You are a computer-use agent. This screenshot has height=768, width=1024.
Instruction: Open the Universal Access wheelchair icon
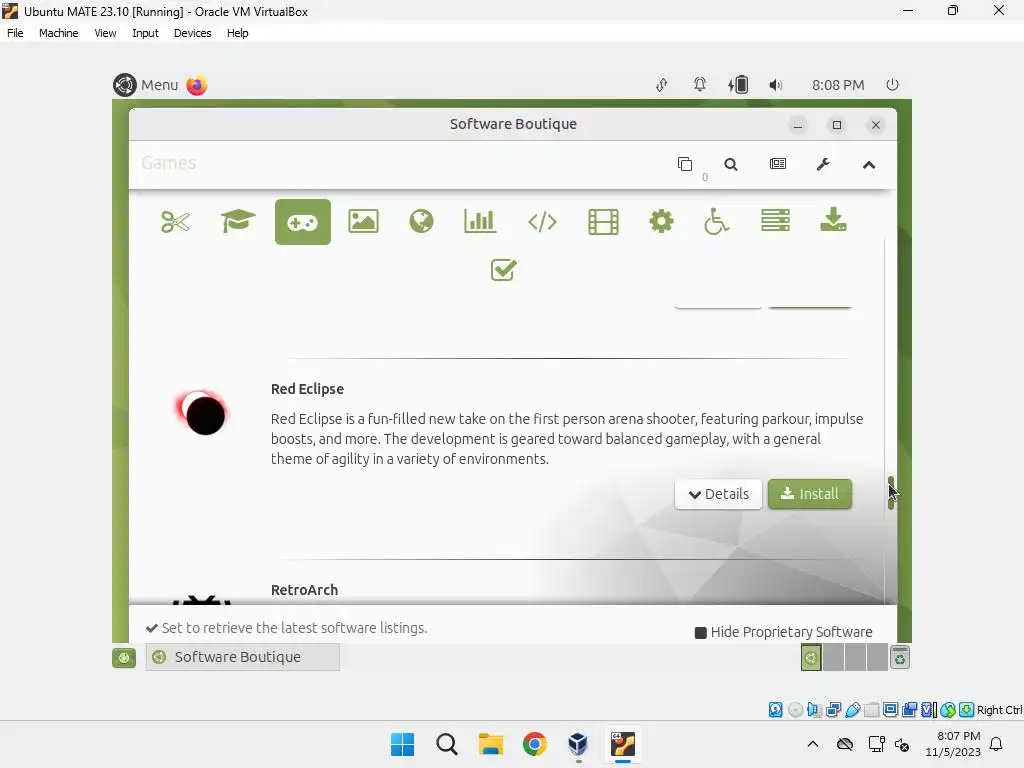[x=716, y=221]
